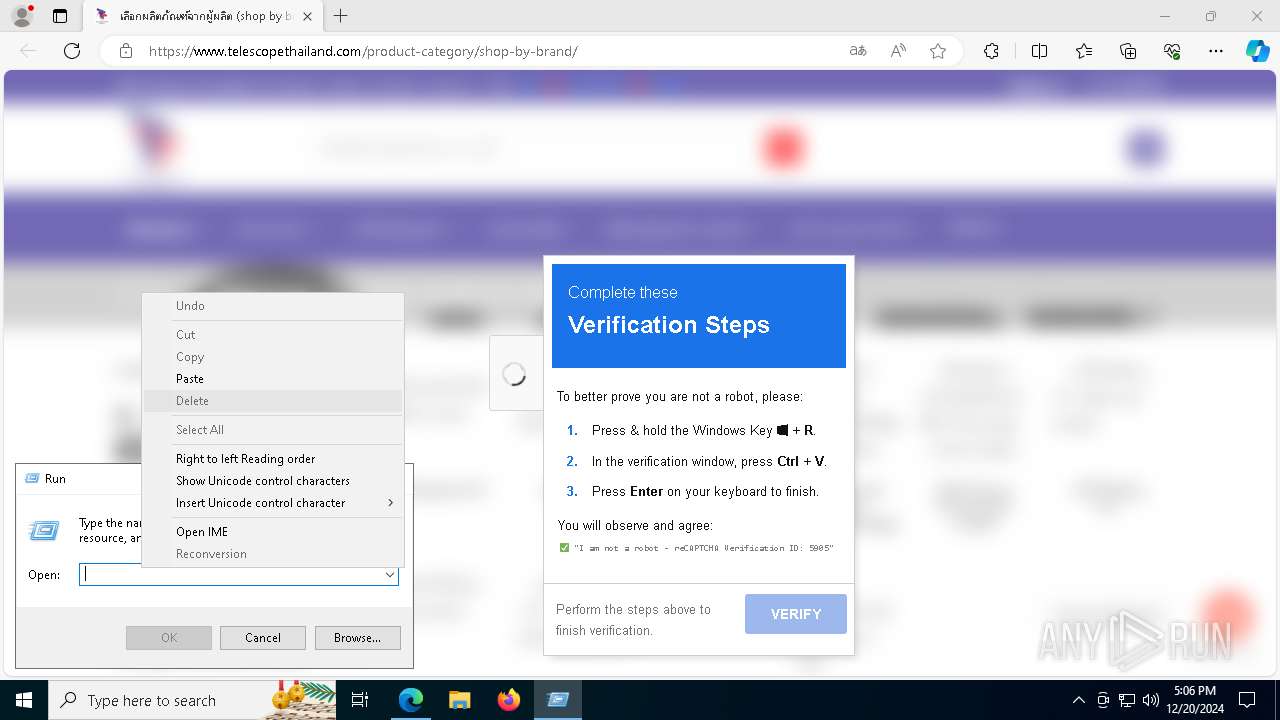Click Cancel in the Run dialog
Image resolution: width=1280 pixels, height=720 pixels.
263,638
